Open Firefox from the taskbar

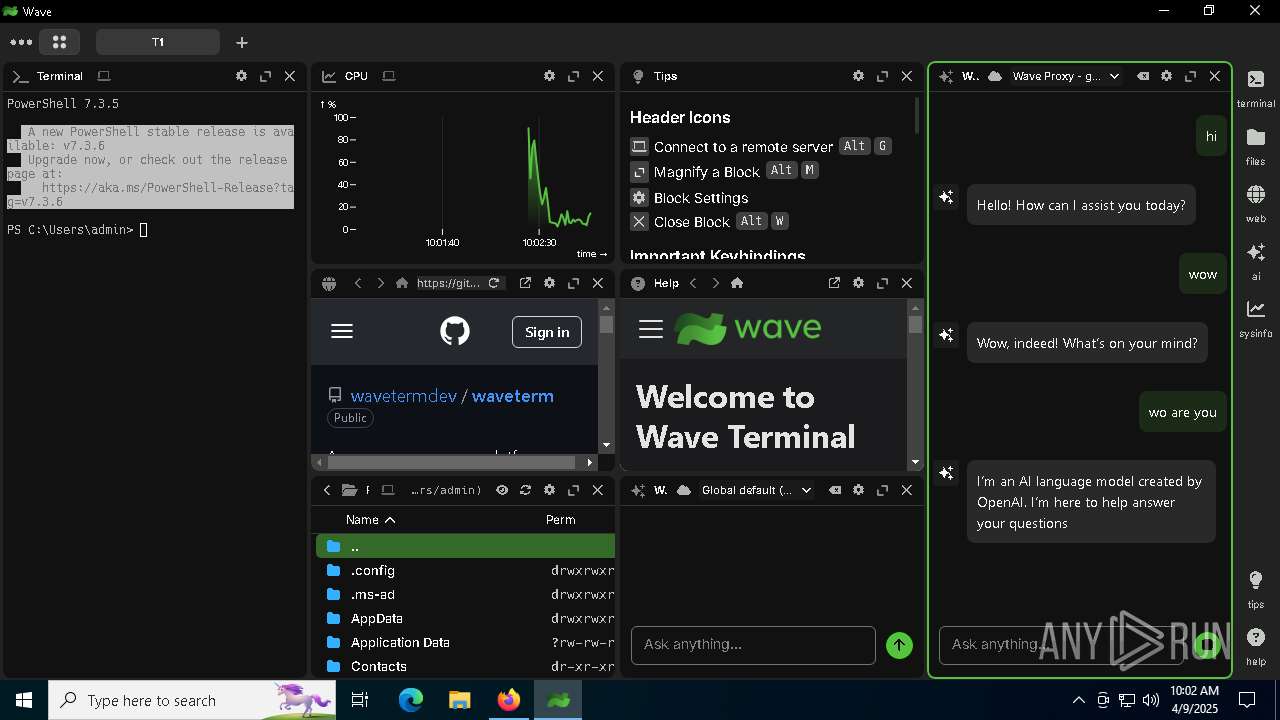[x=509, y=700]
